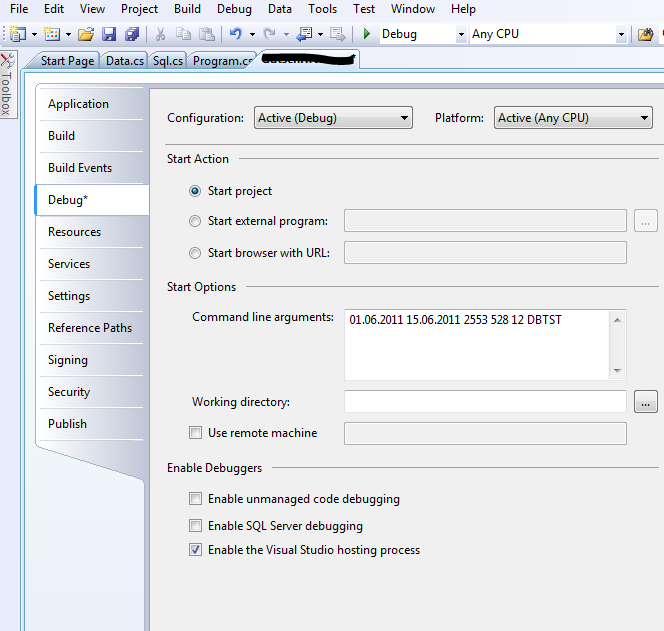This screenshot has height=631, width=664.
Task: Click the Redo arrow icon
Action: (269, 33)
